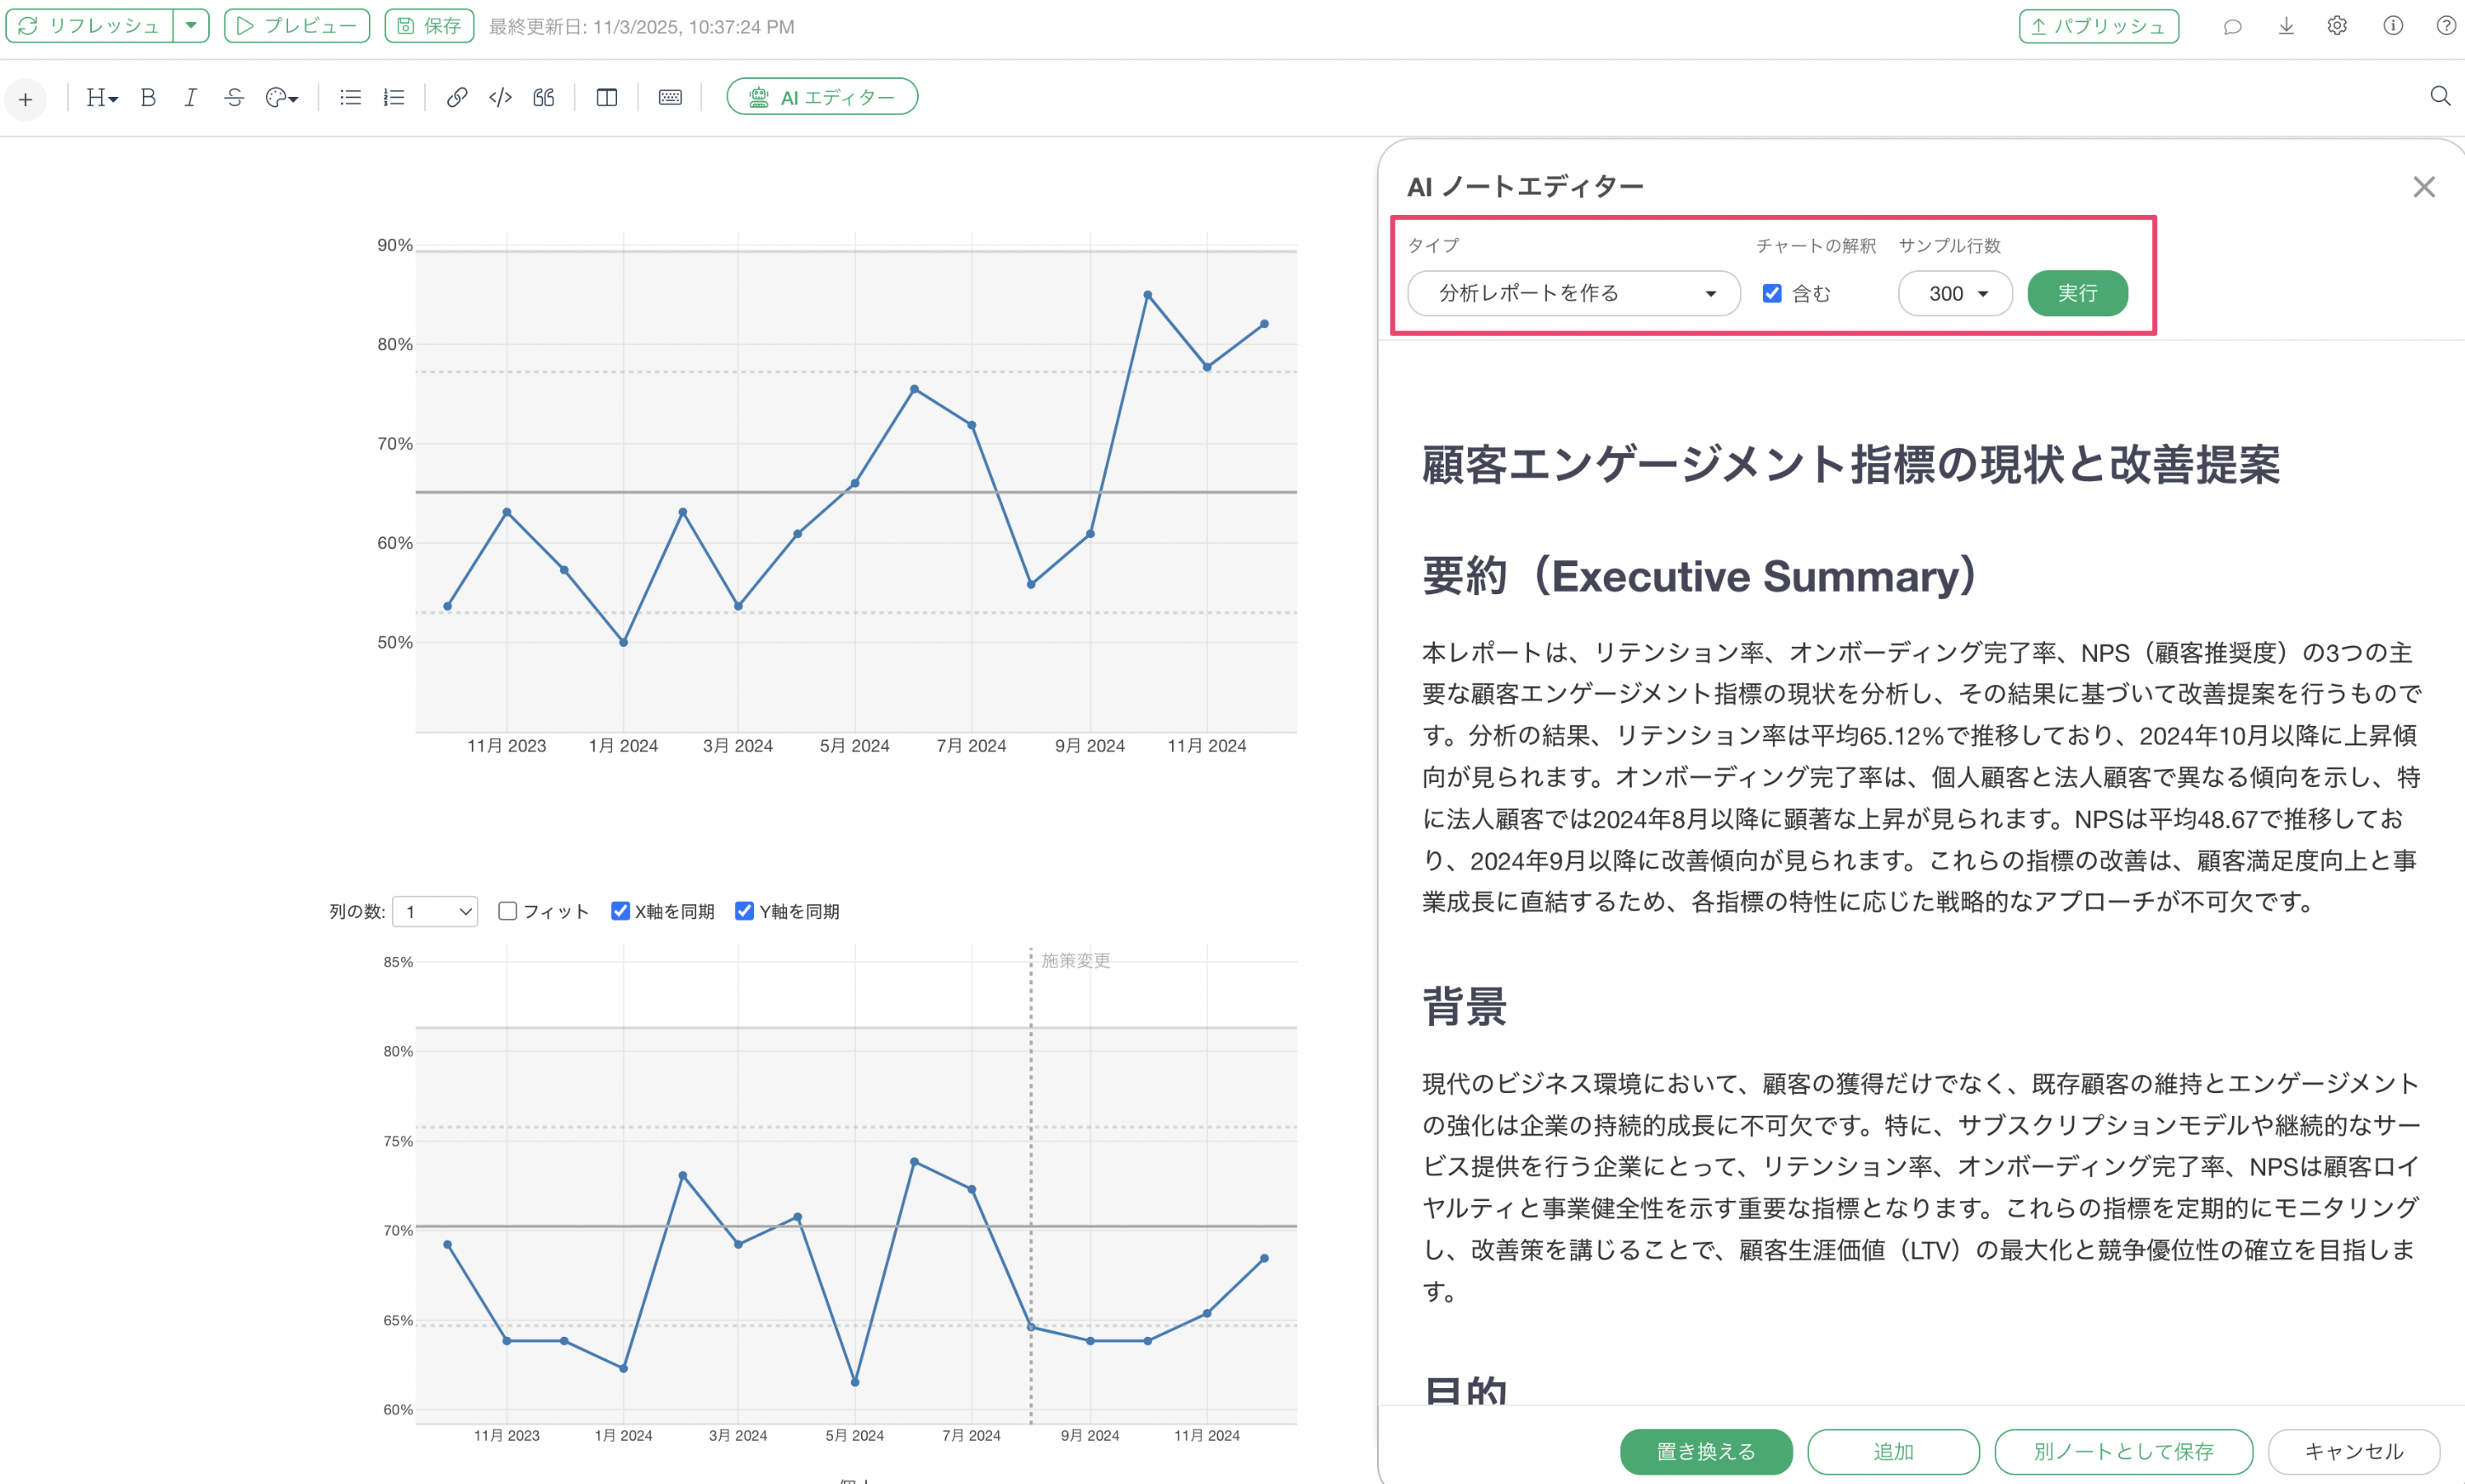Apply strikethrough formatting
Image resolution: width=2465 pixels, height=1484 pixels.
pyautogui.click(x=234, y=97)
